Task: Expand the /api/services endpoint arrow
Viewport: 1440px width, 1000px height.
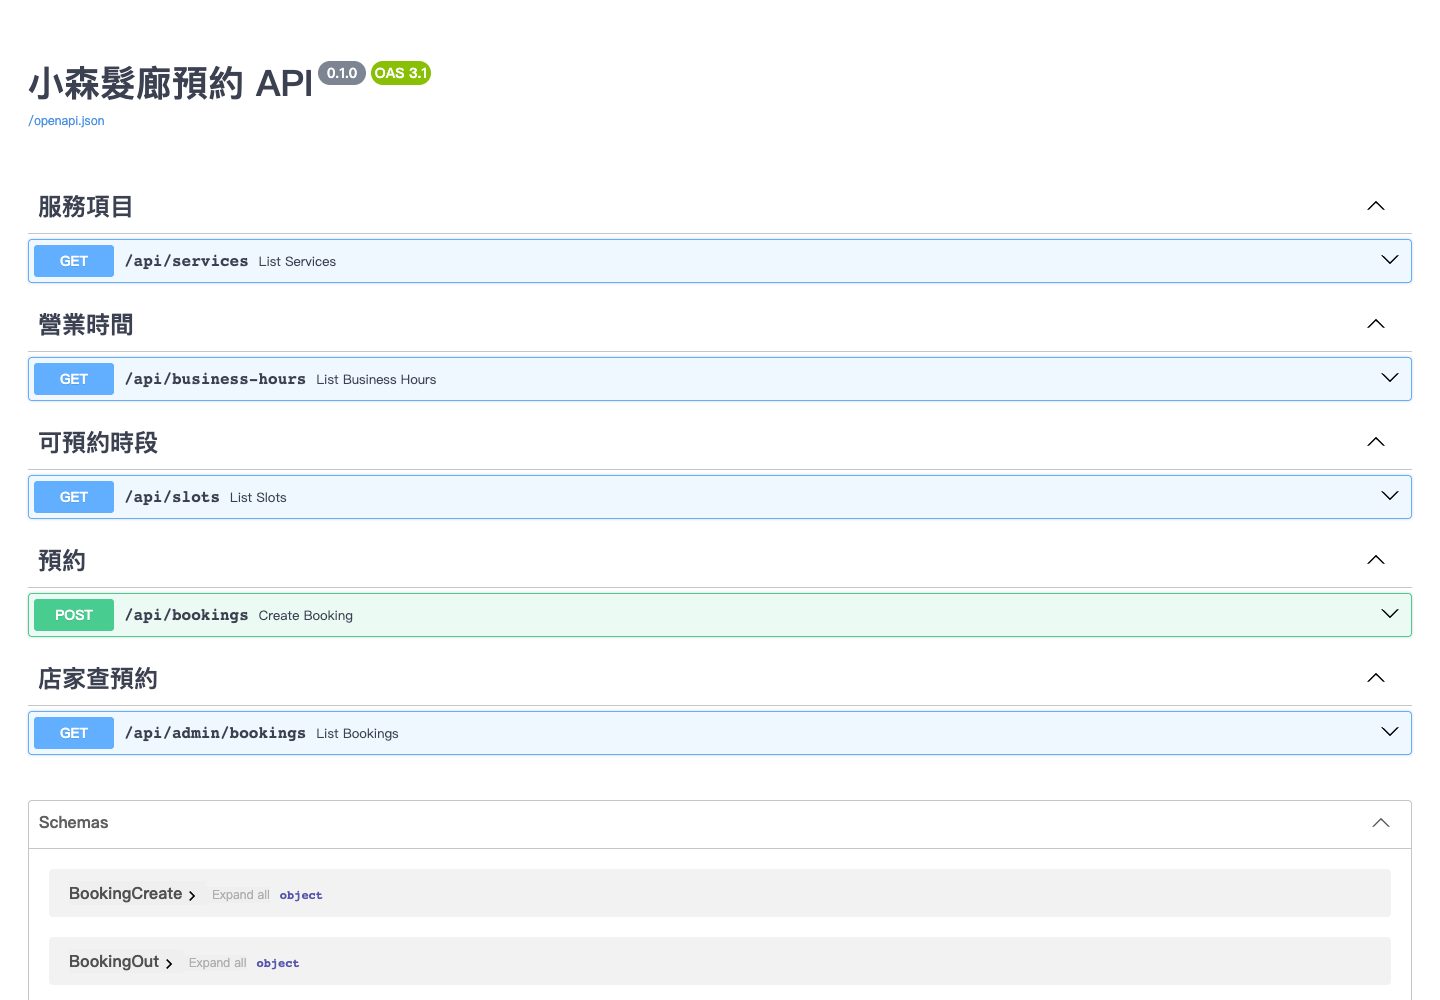Action: pos(1390,260)
